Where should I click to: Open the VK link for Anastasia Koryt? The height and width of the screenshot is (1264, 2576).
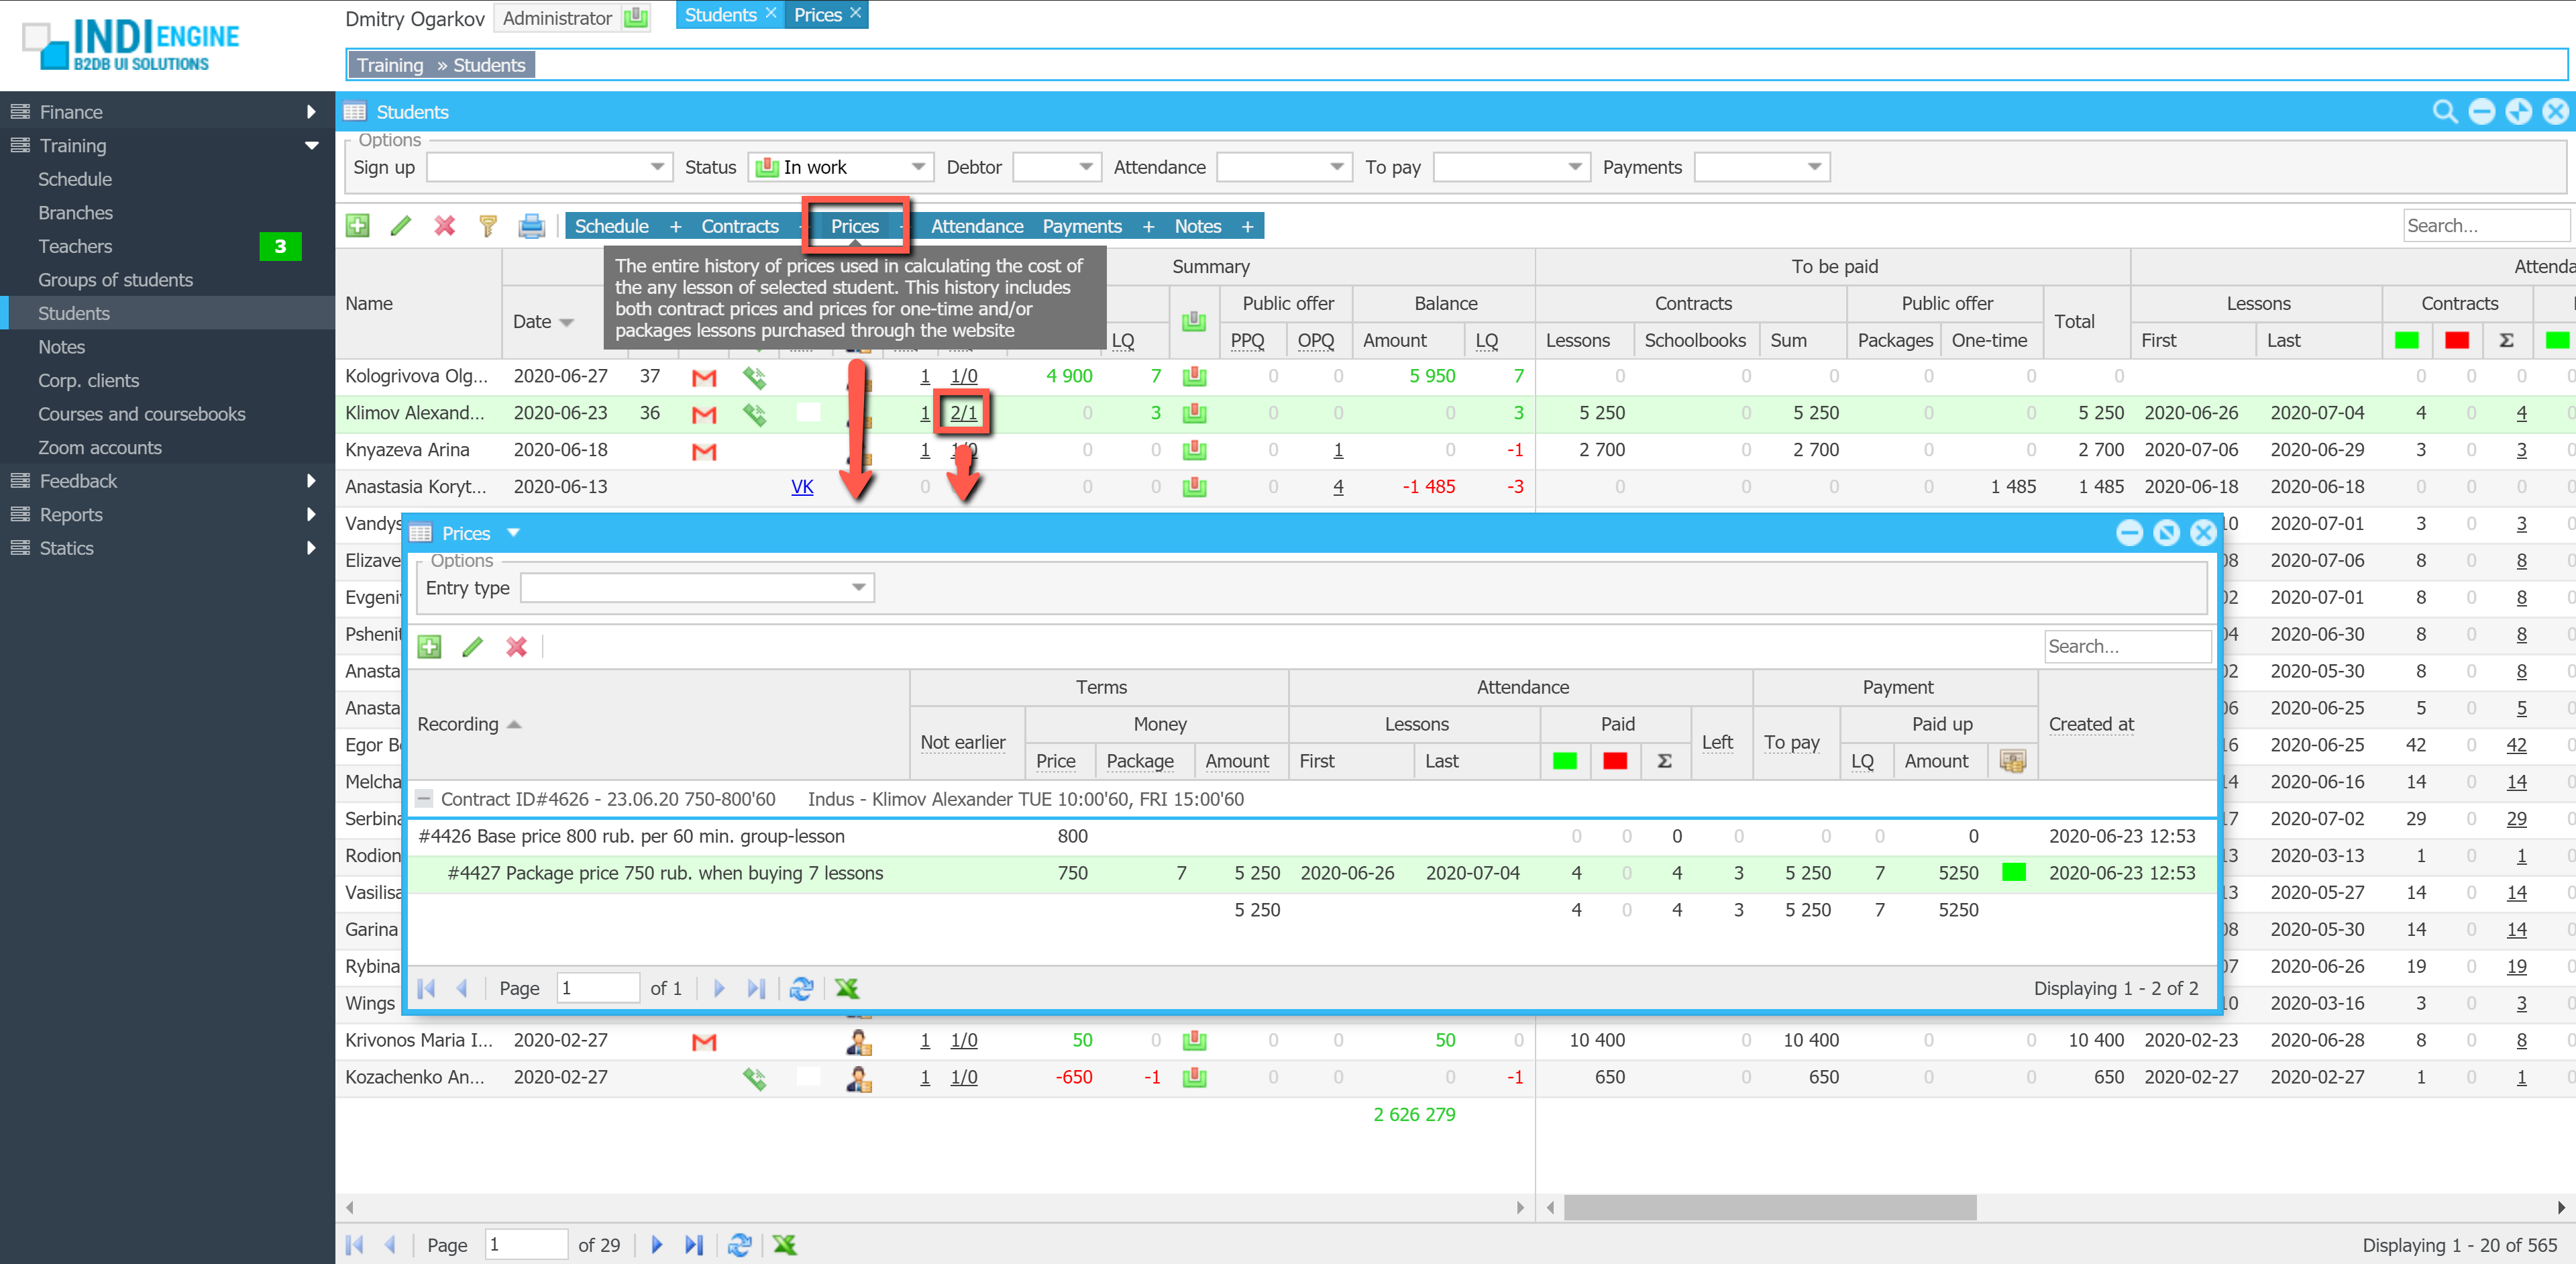(x=801, y=487)
